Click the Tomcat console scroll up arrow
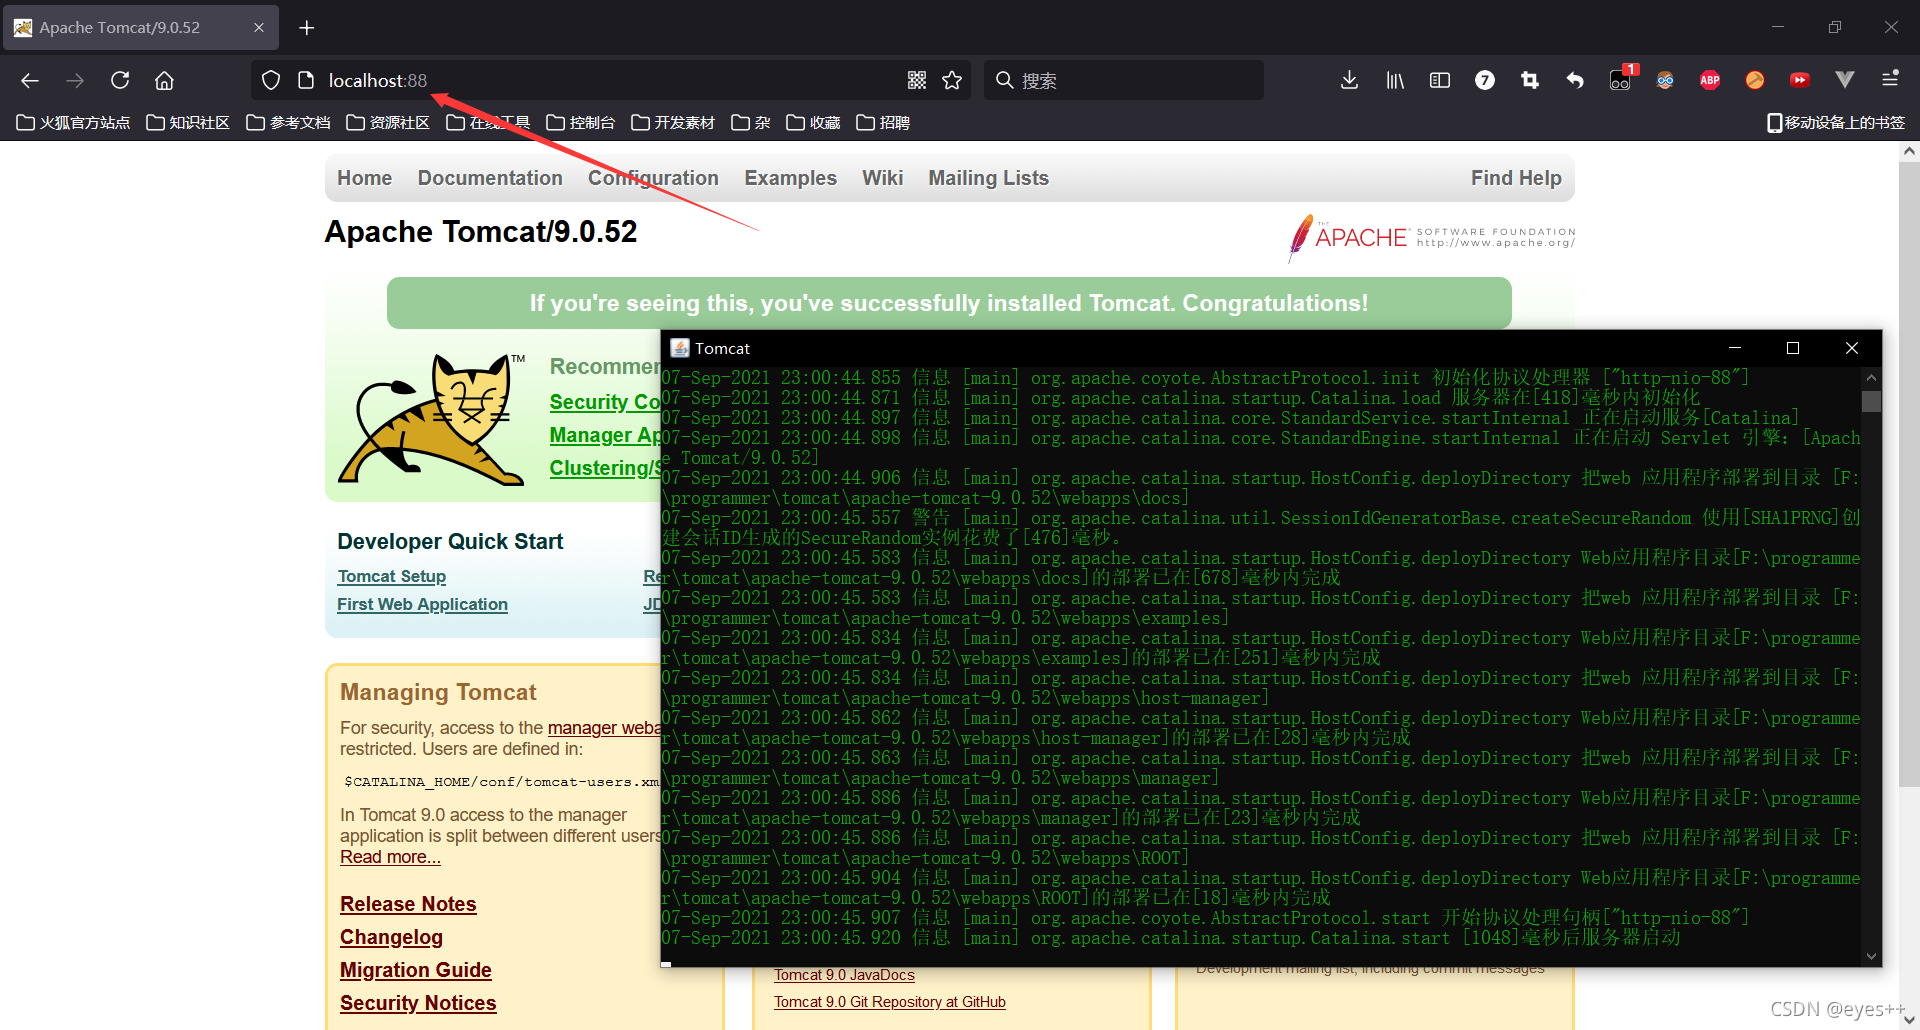 1871,378
